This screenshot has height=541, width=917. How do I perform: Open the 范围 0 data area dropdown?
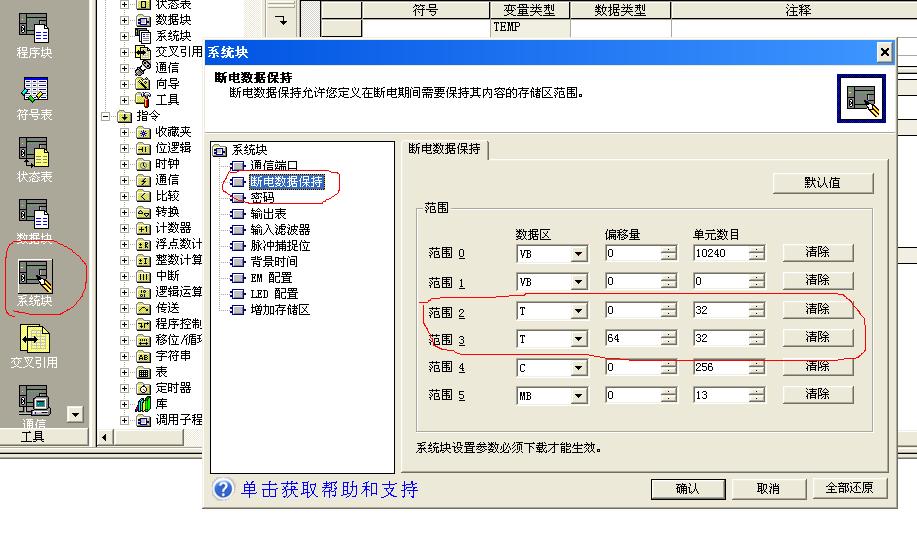[x=578, y=254]
